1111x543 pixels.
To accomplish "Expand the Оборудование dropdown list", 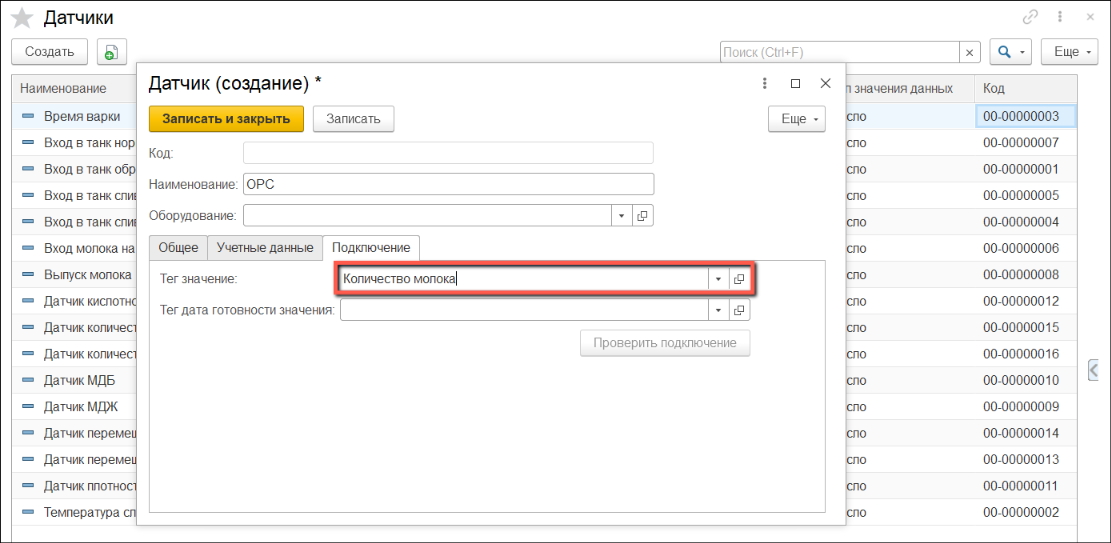I will [621, 215].
